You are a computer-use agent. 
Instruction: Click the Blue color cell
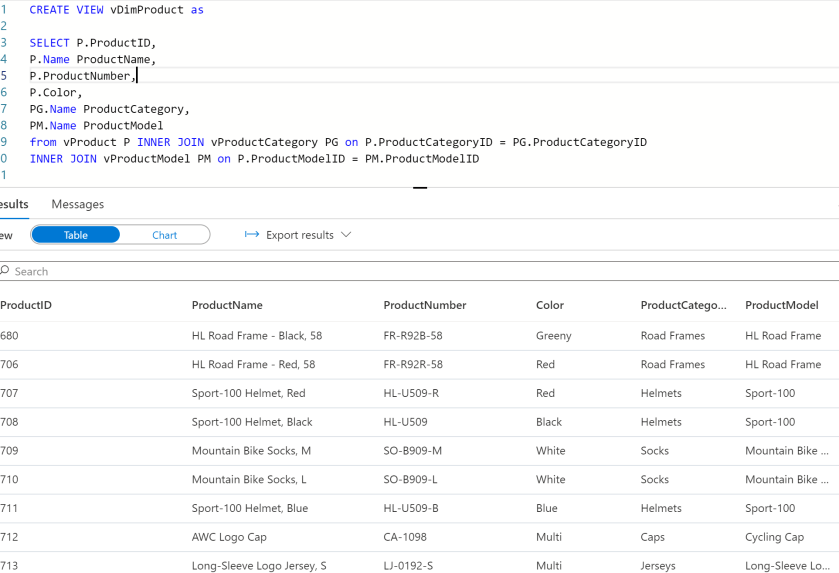coord(547,508)
